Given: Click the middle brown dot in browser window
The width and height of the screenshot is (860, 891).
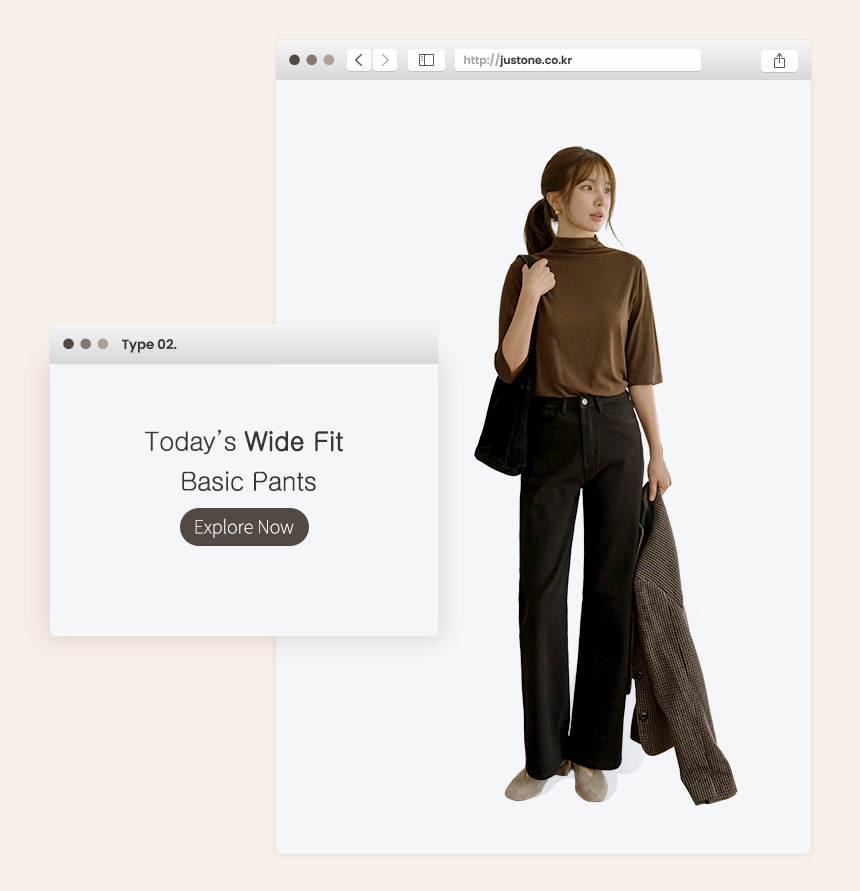Looking at the screenshot, I should [x=311, y=60].
